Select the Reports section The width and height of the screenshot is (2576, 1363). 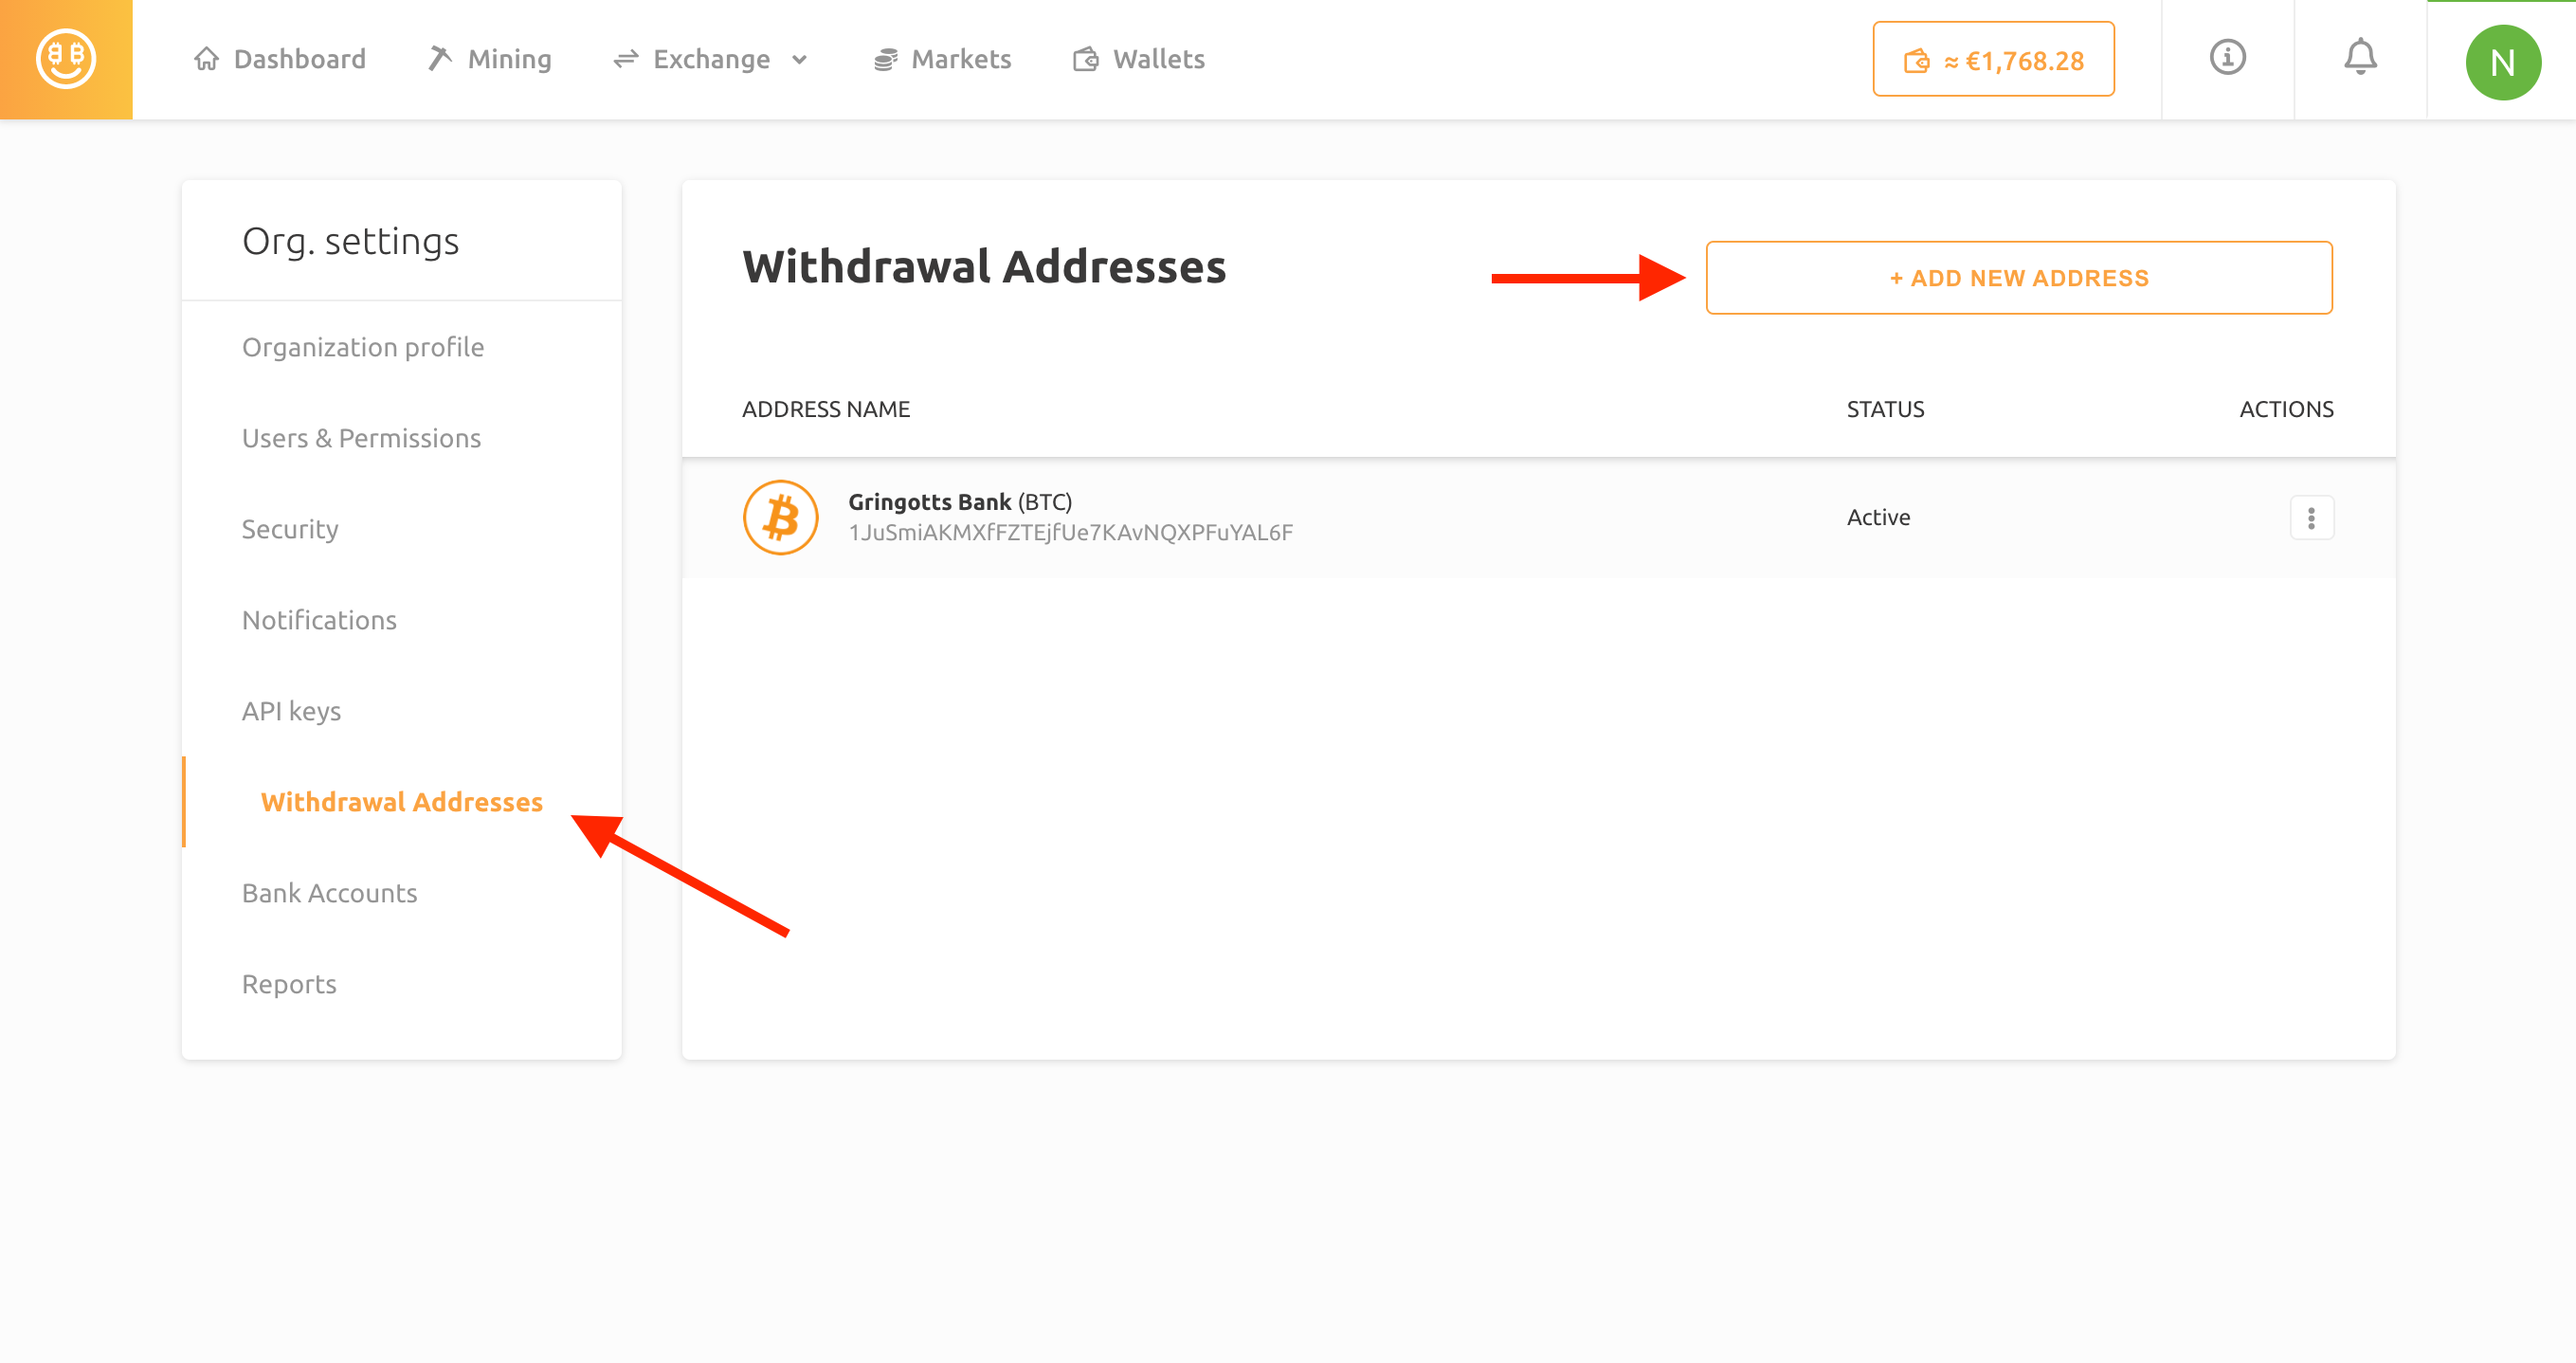286,983
